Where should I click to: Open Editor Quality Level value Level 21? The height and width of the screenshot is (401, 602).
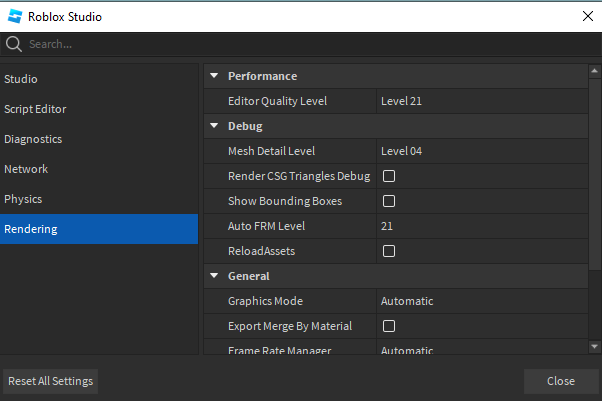pos(482,101)
